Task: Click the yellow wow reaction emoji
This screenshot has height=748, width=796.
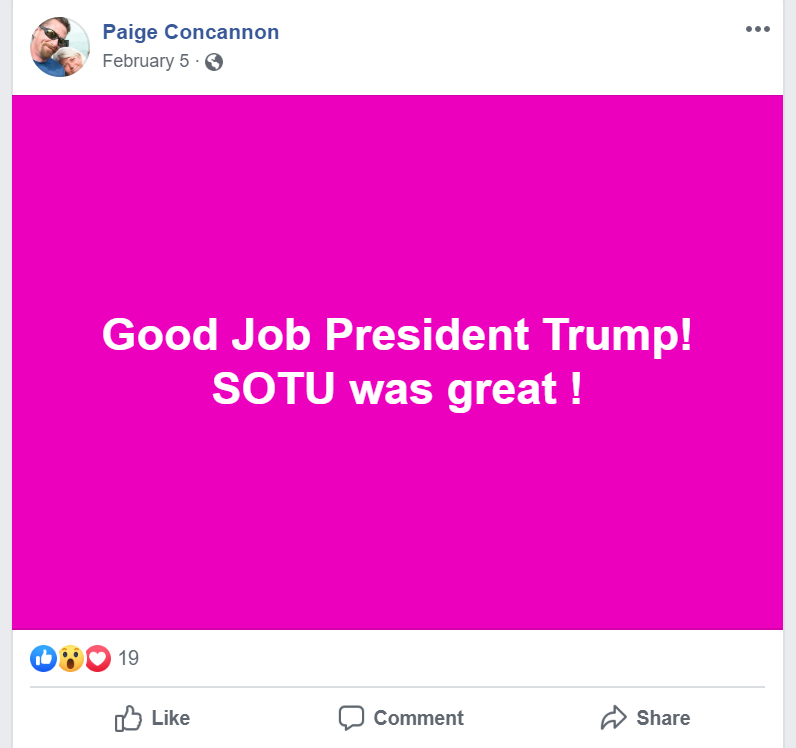Action: click(x=70, y=658)
